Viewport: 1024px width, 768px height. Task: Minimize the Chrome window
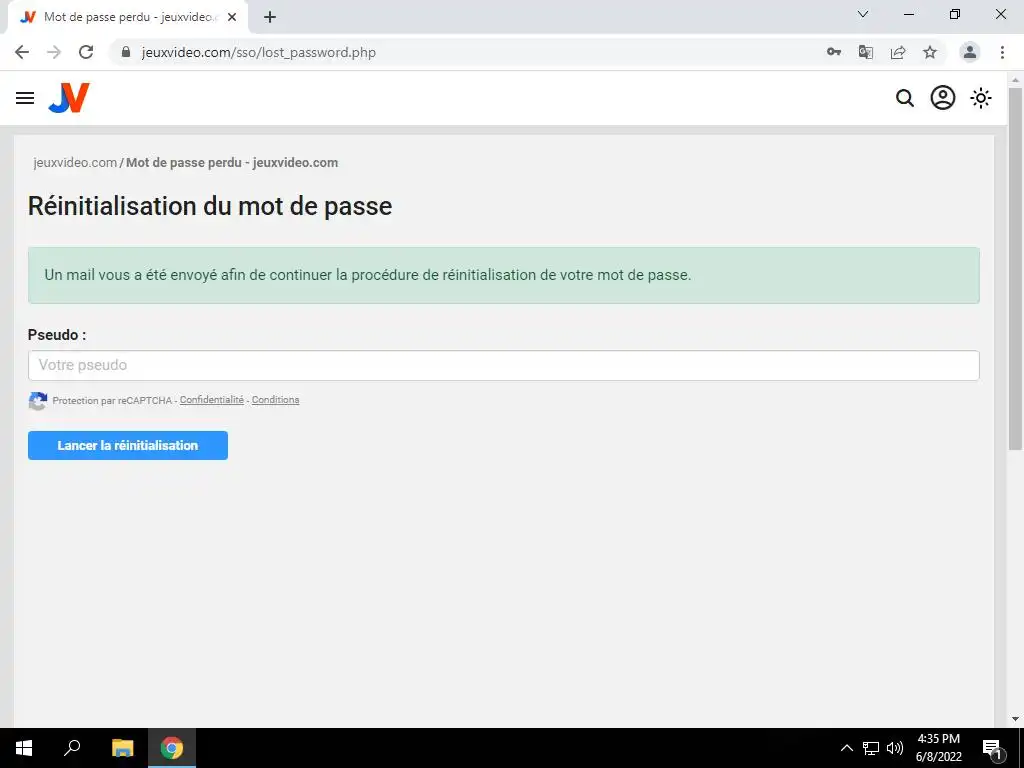[908, 14]
